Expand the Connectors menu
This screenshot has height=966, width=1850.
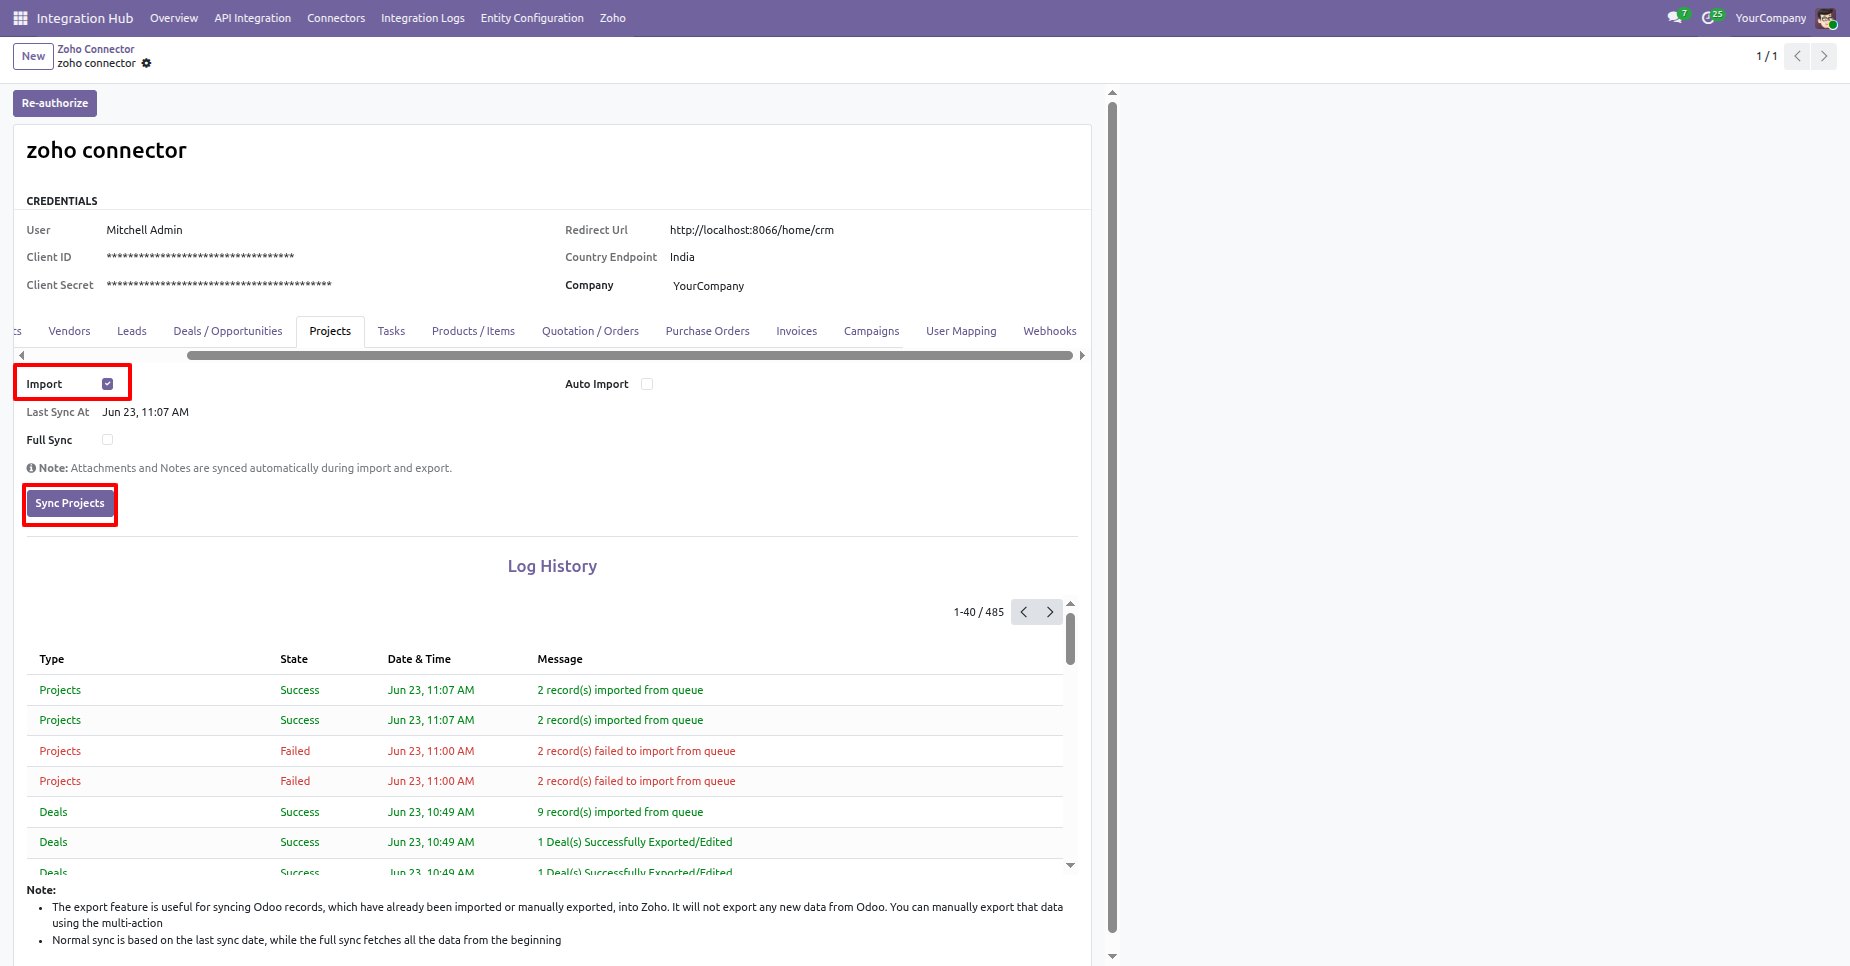click(x=336, y=18)
